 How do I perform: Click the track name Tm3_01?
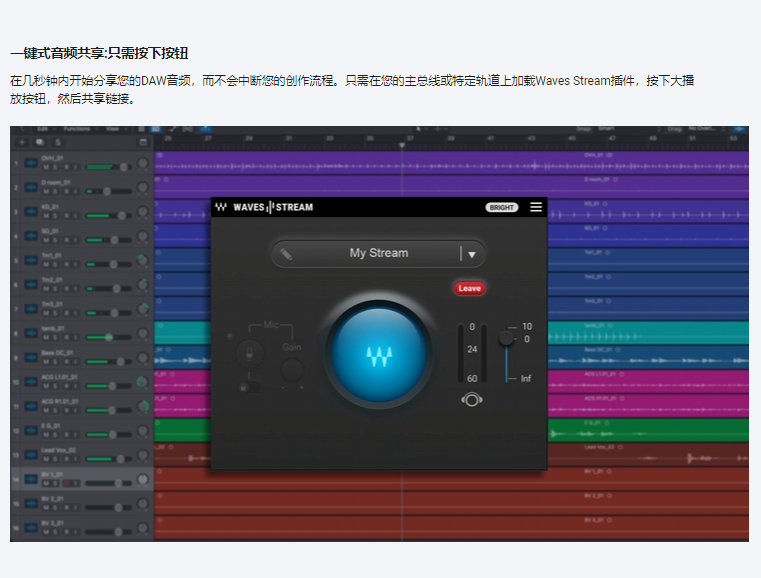[52, 304]
